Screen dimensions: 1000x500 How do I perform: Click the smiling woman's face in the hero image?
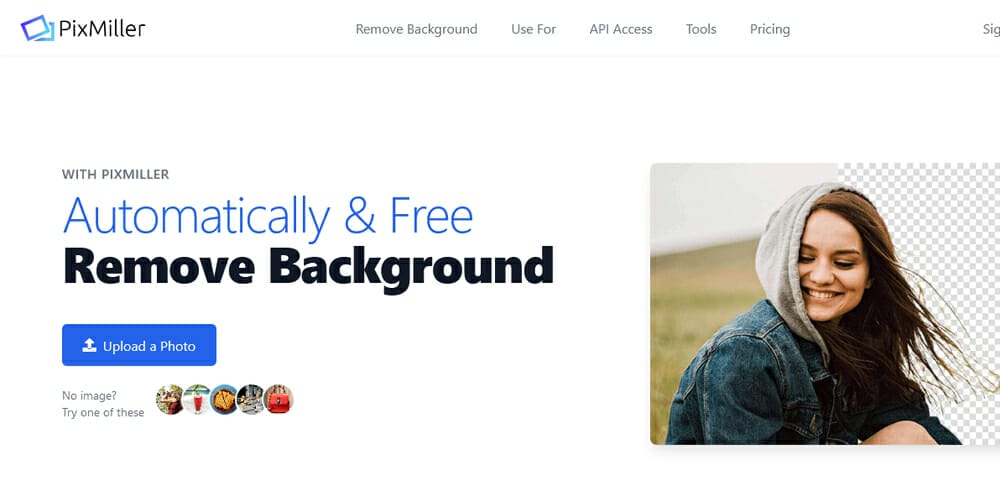point(831,265)
